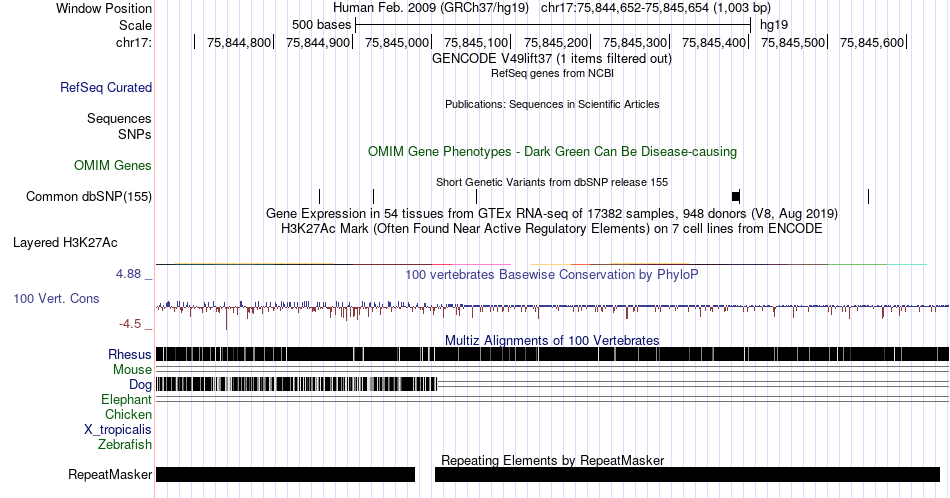Click the 100 vertebrates PhyloP title
950x498 pixels.
(552, 274)
